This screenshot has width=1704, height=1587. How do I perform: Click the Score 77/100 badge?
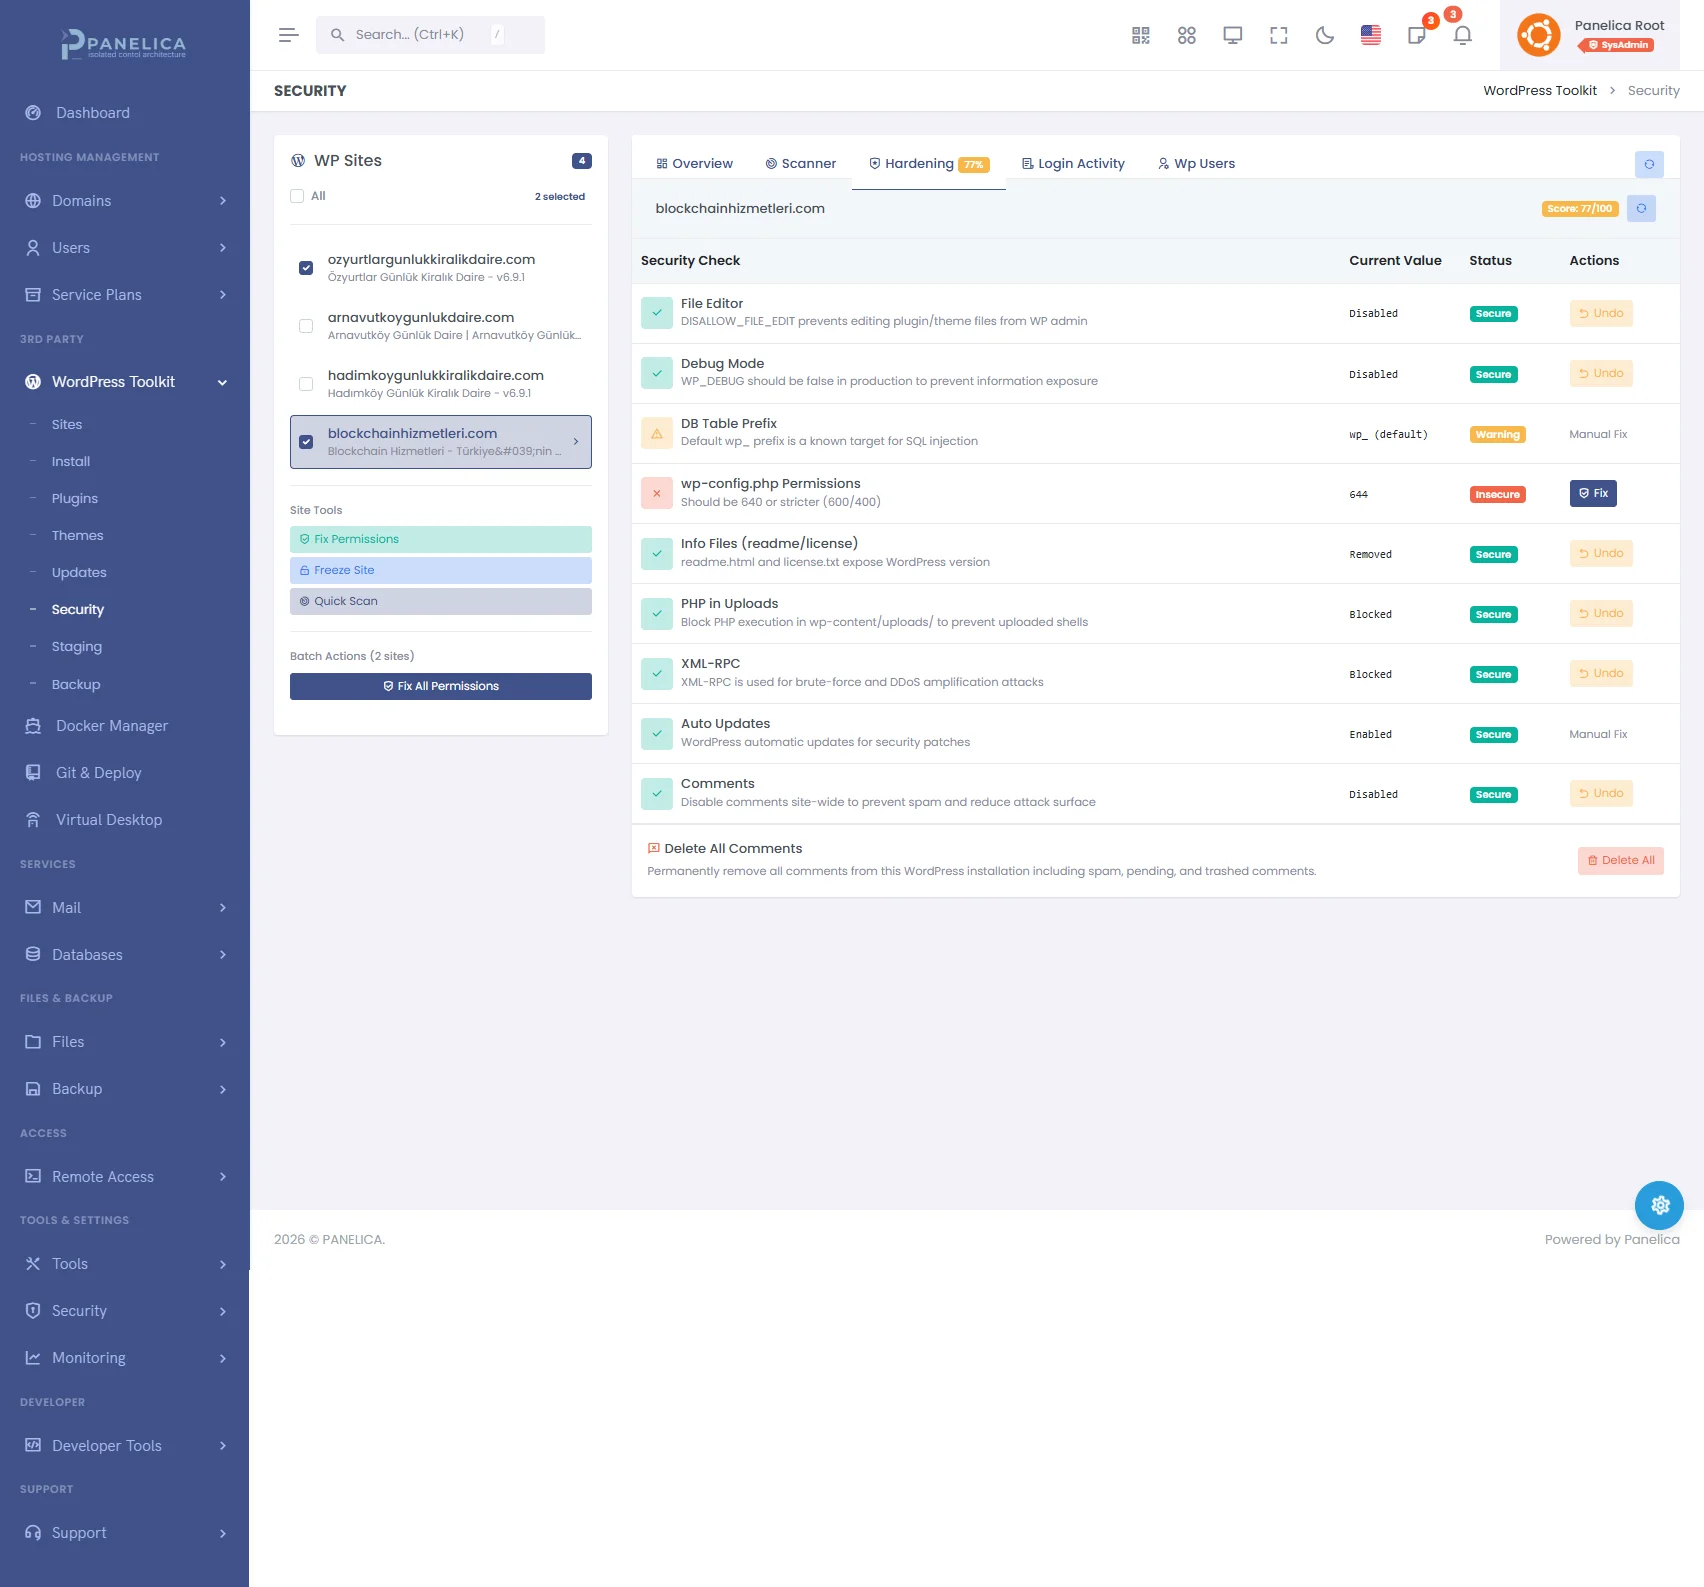tap(1579, 209)
